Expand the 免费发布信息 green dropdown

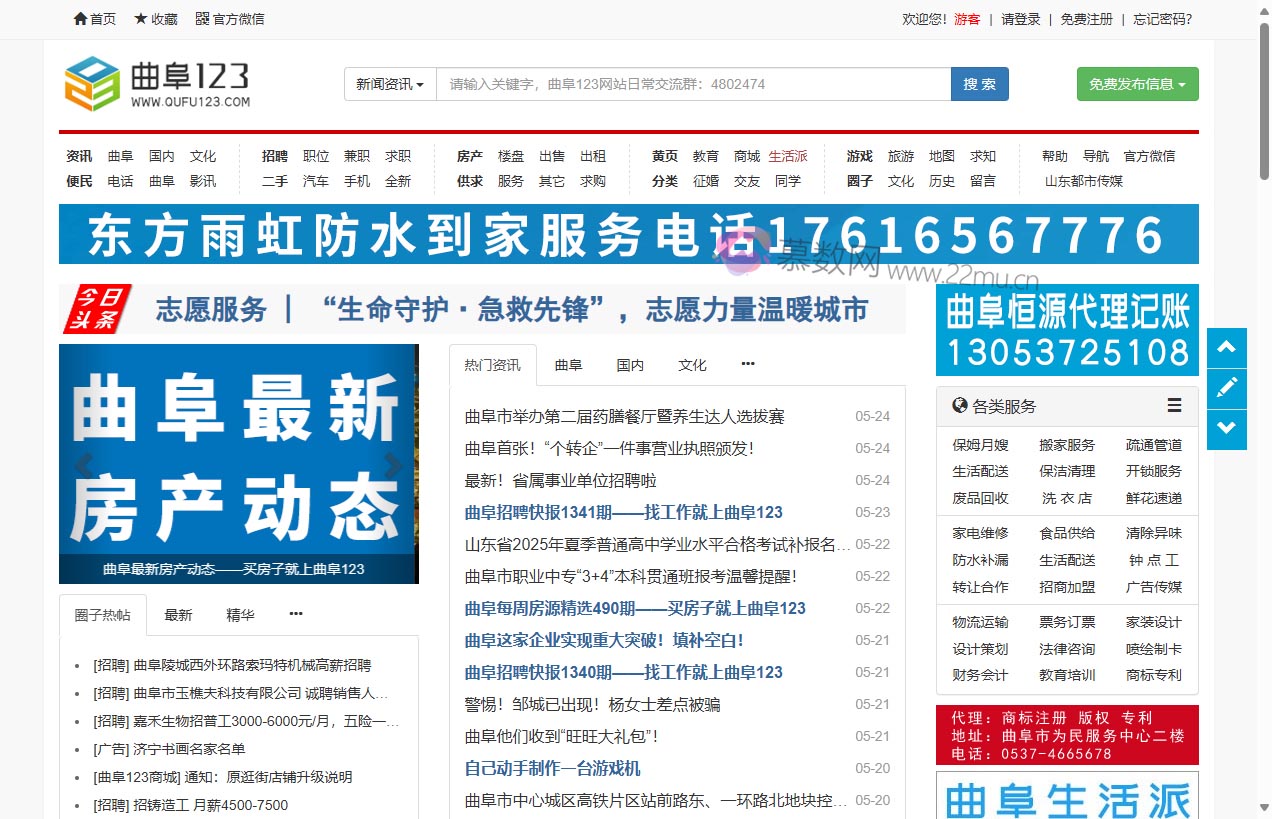click(1137, 84)
